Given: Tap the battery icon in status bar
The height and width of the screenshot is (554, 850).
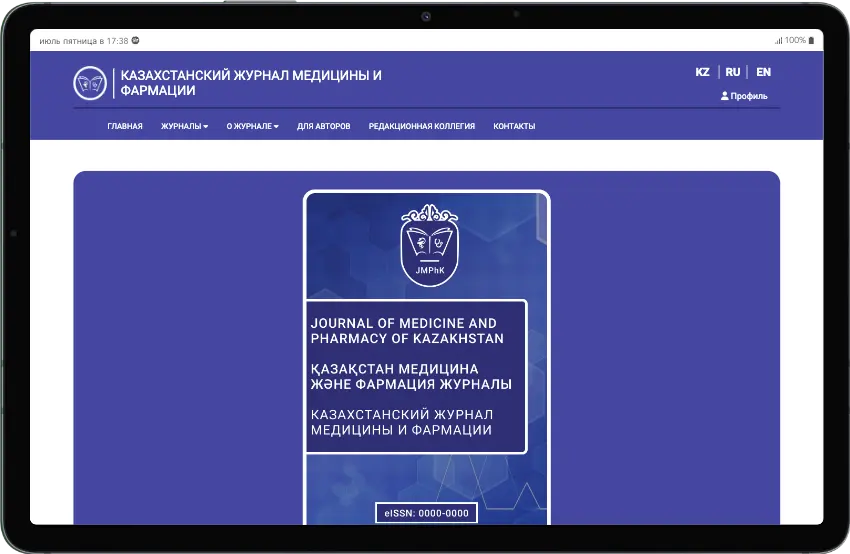Looking at the screenshot, I should coord(811,41).
